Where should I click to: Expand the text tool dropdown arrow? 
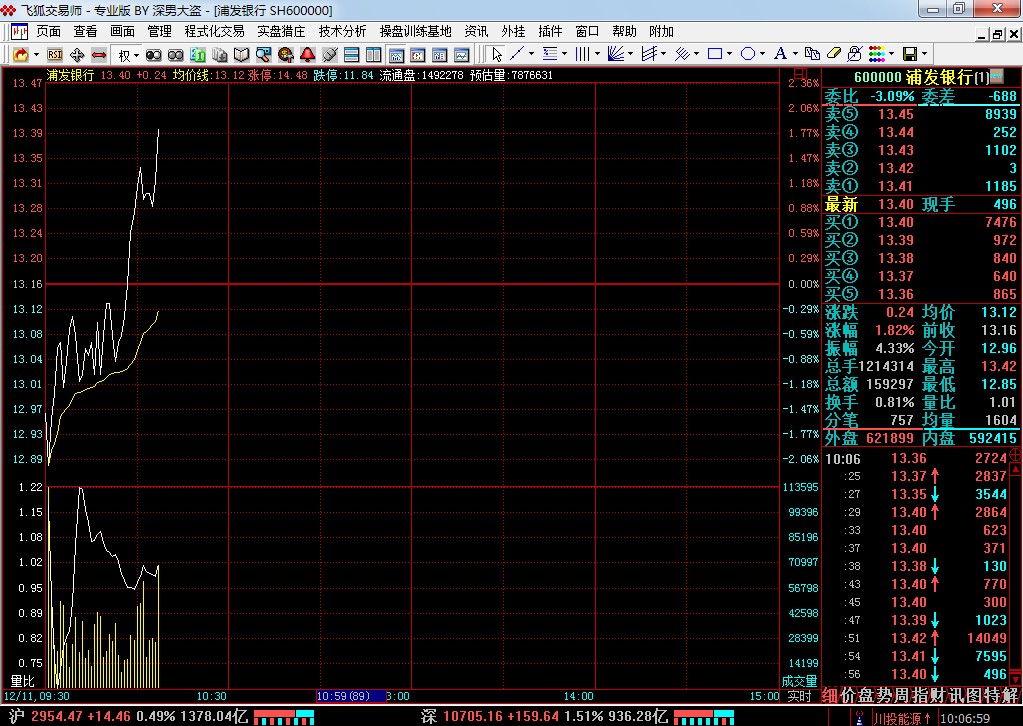tap(795, 53)
